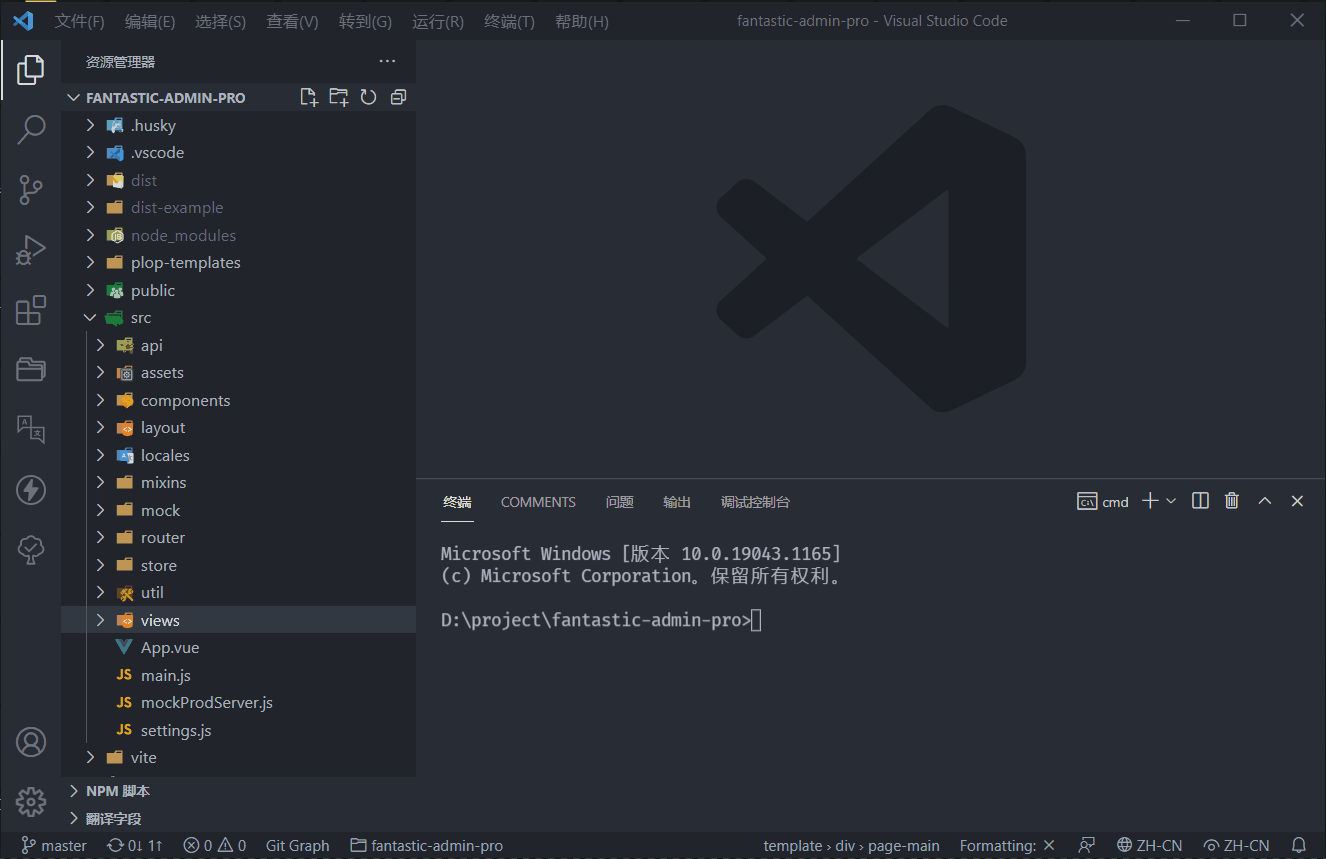Toggle Formatting status bar item

point(1006,845)
